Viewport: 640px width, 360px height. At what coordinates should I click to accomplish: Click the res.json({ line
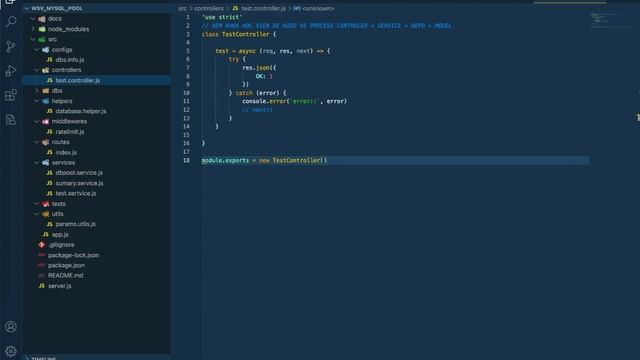[259, 68]
